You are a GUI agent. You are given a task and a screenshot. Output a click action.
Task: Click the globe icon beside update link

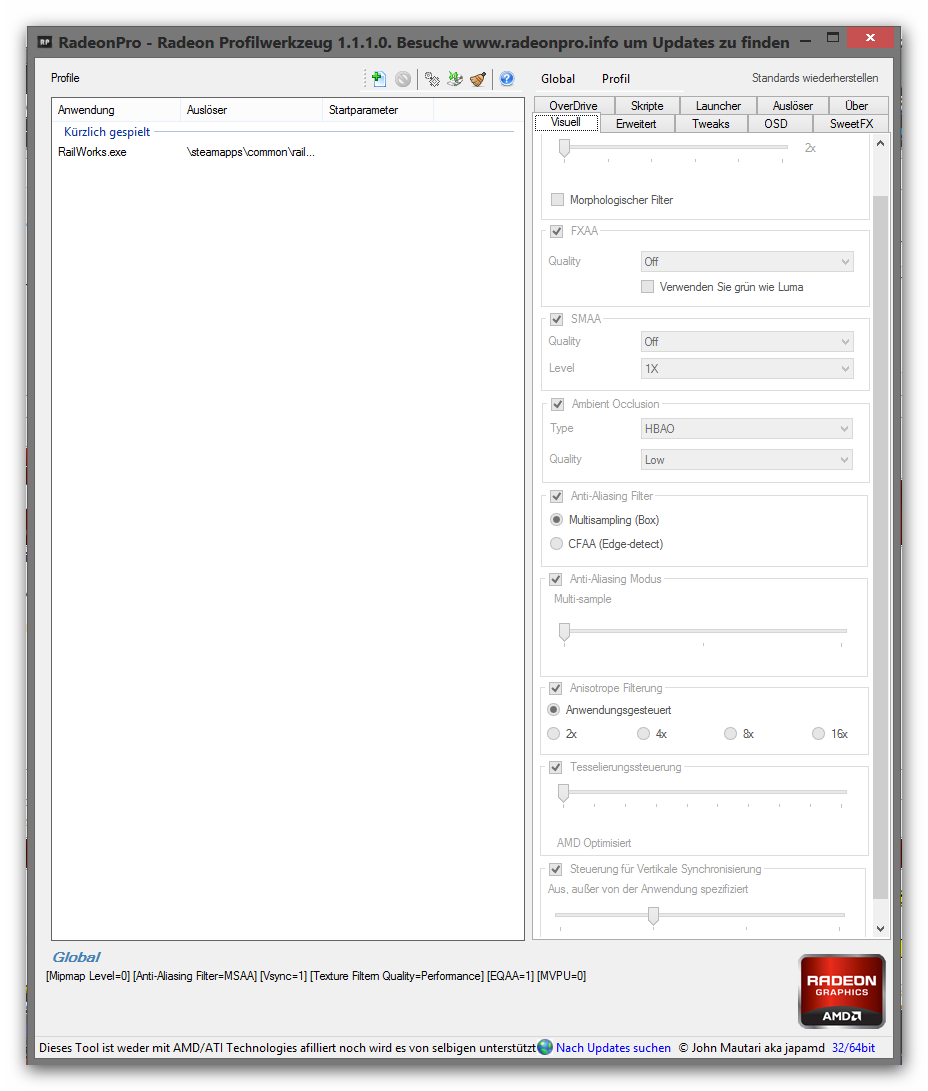[545, 1046]
